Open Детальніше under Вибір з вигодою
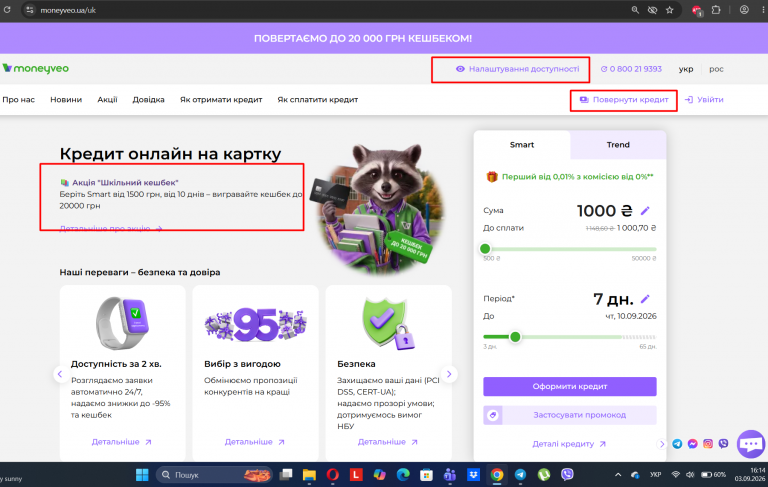768x487 pixels. [254, 442]
